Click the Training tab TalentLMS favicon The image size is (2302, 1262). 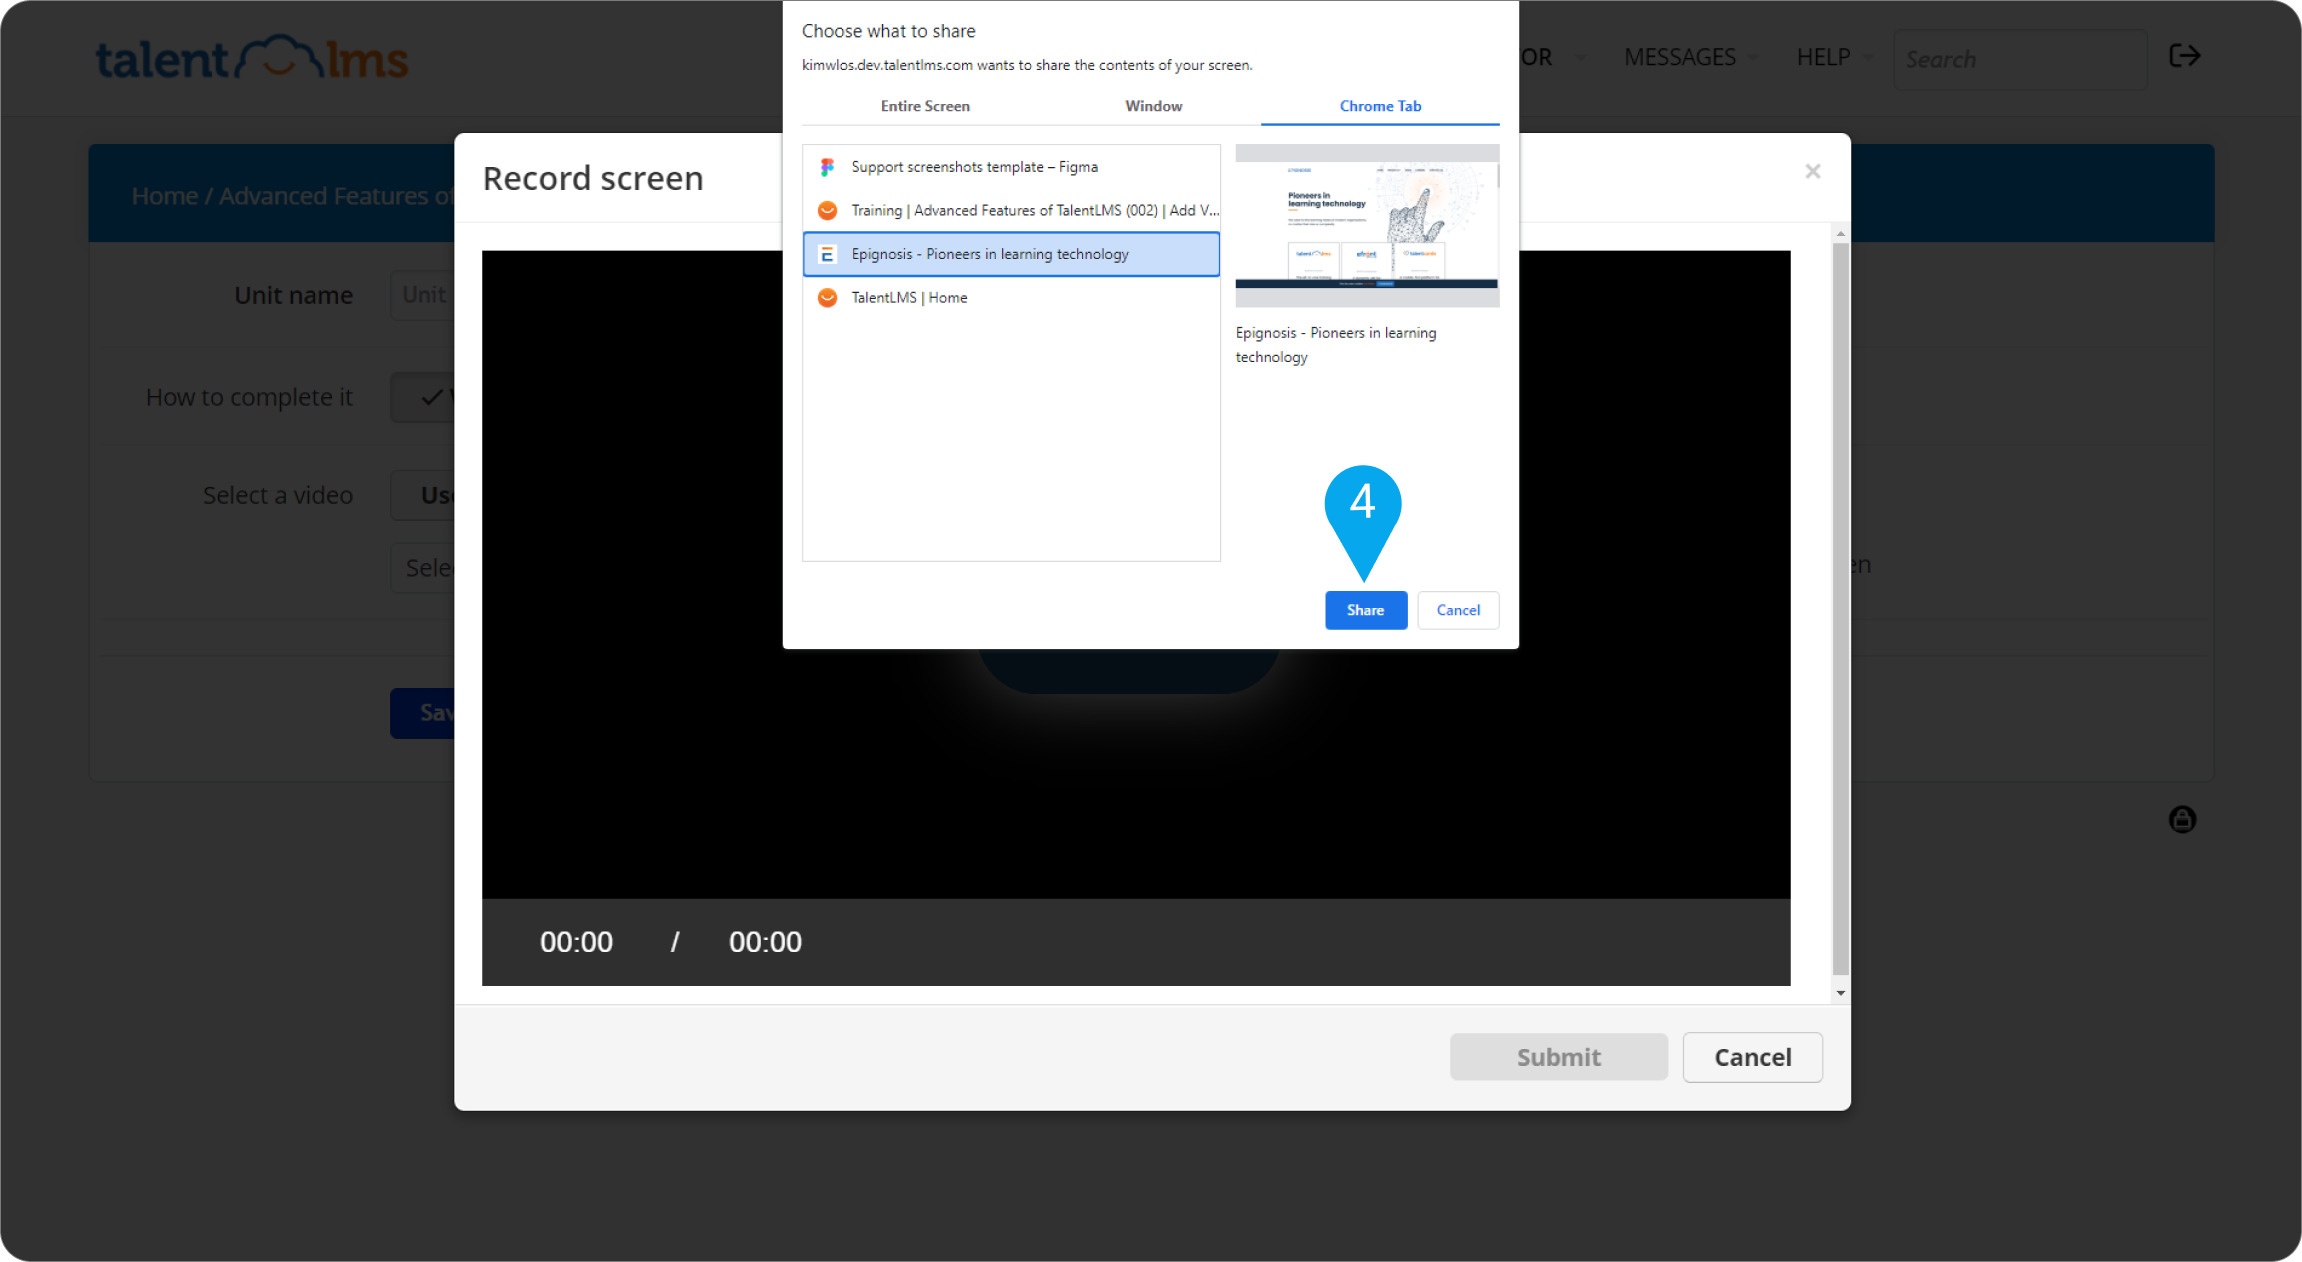[827, 210]
